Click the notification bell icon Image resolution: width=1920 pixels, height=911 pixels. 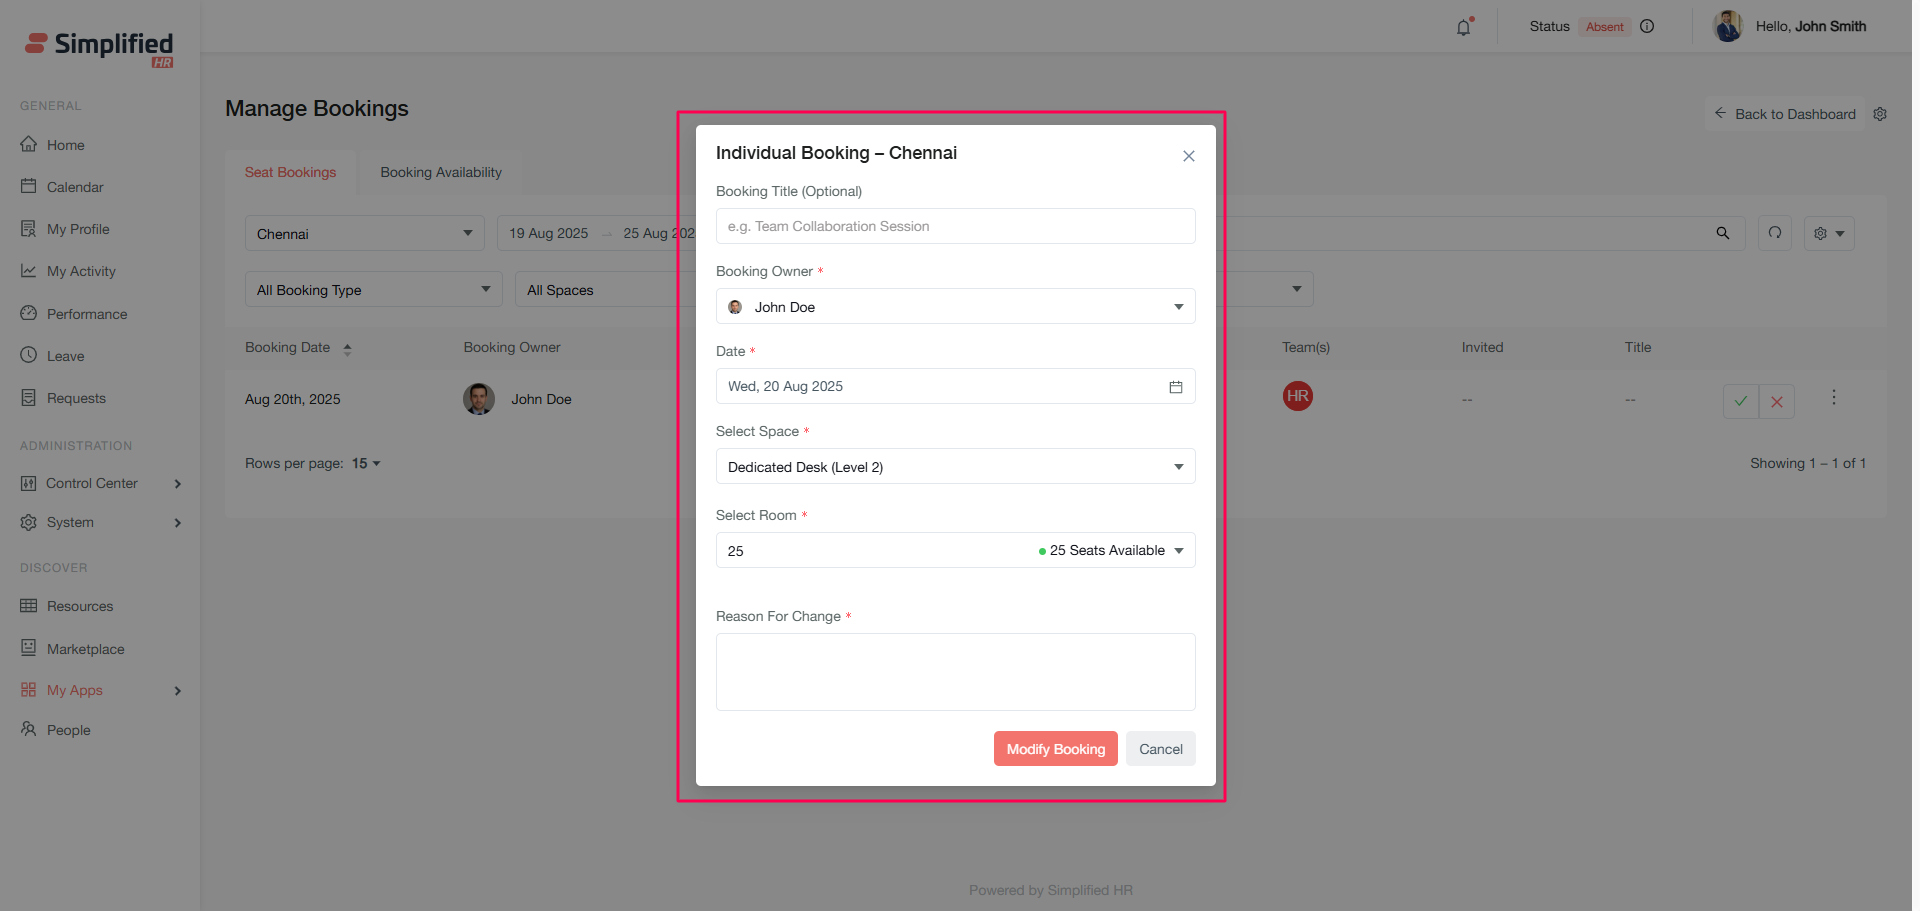pyautogui.click(x=1463, y=27)
